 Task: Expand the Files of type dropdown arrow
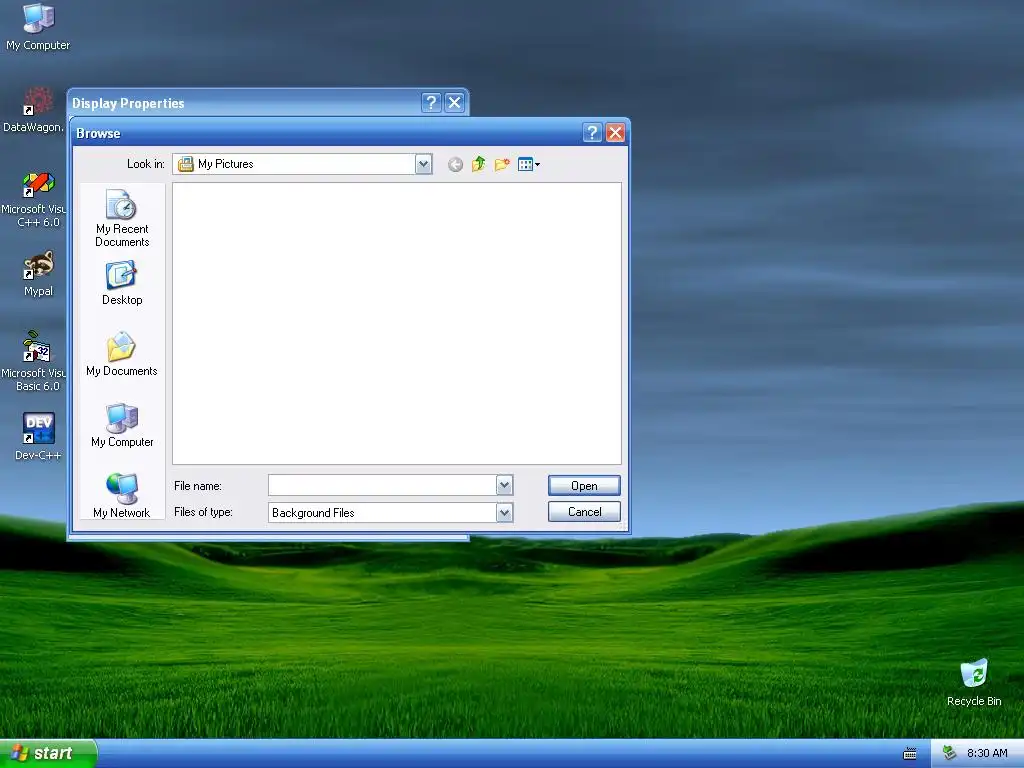pyautogui.click(x=504, y=513)
